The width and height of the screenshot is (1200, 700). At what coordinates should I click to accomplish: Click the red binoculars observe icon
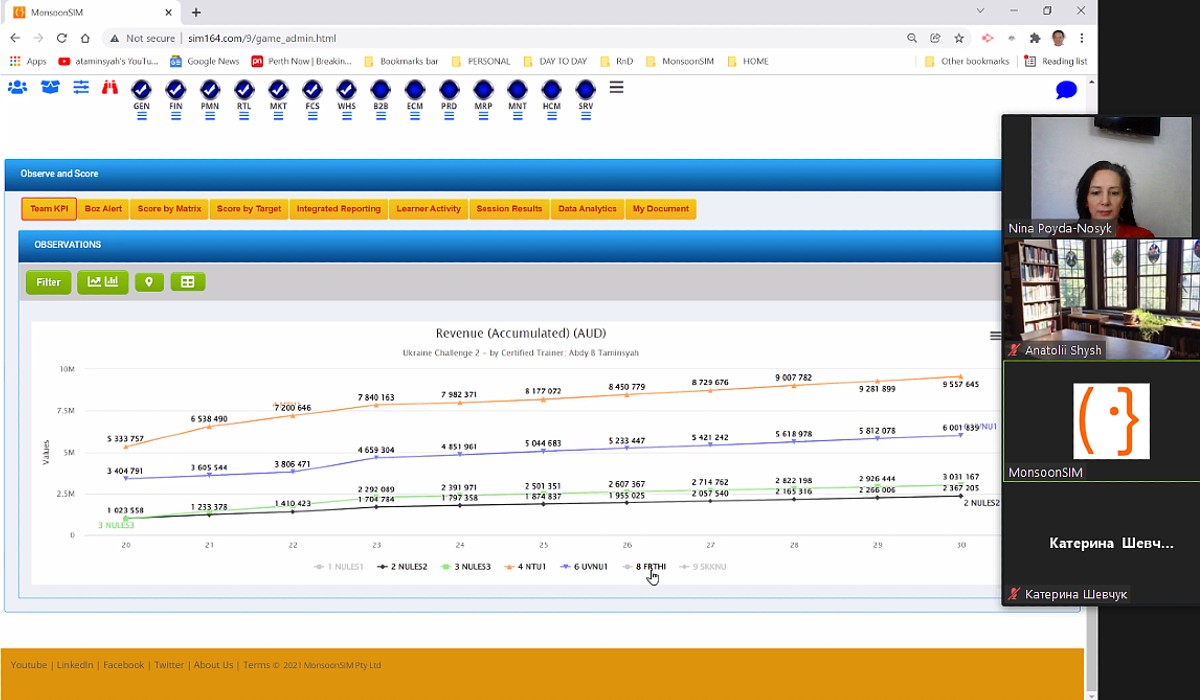point(110,88)
